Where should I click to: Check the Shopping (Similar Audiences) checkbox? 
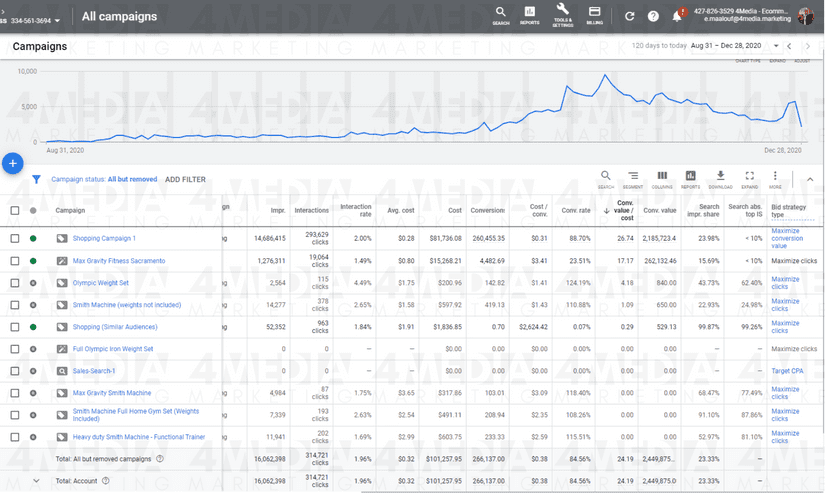point(15,327)
